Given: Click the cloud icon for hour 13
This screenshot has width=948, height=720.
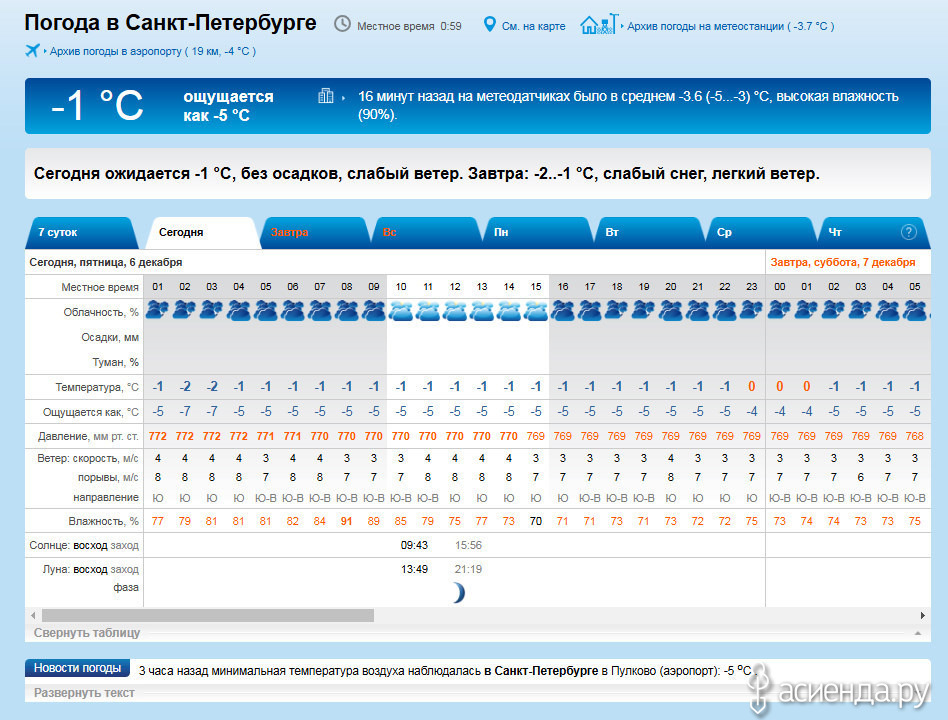Looking at the screenshot, I should click(x=482, y=311).
